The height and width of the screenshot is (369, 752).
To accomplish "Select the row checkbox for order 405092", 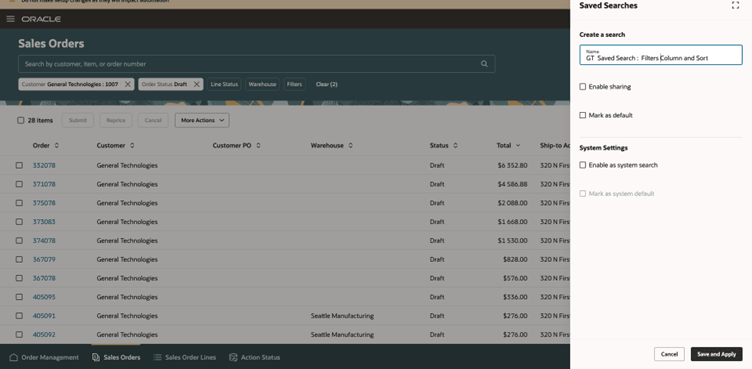I will [19, 334].
